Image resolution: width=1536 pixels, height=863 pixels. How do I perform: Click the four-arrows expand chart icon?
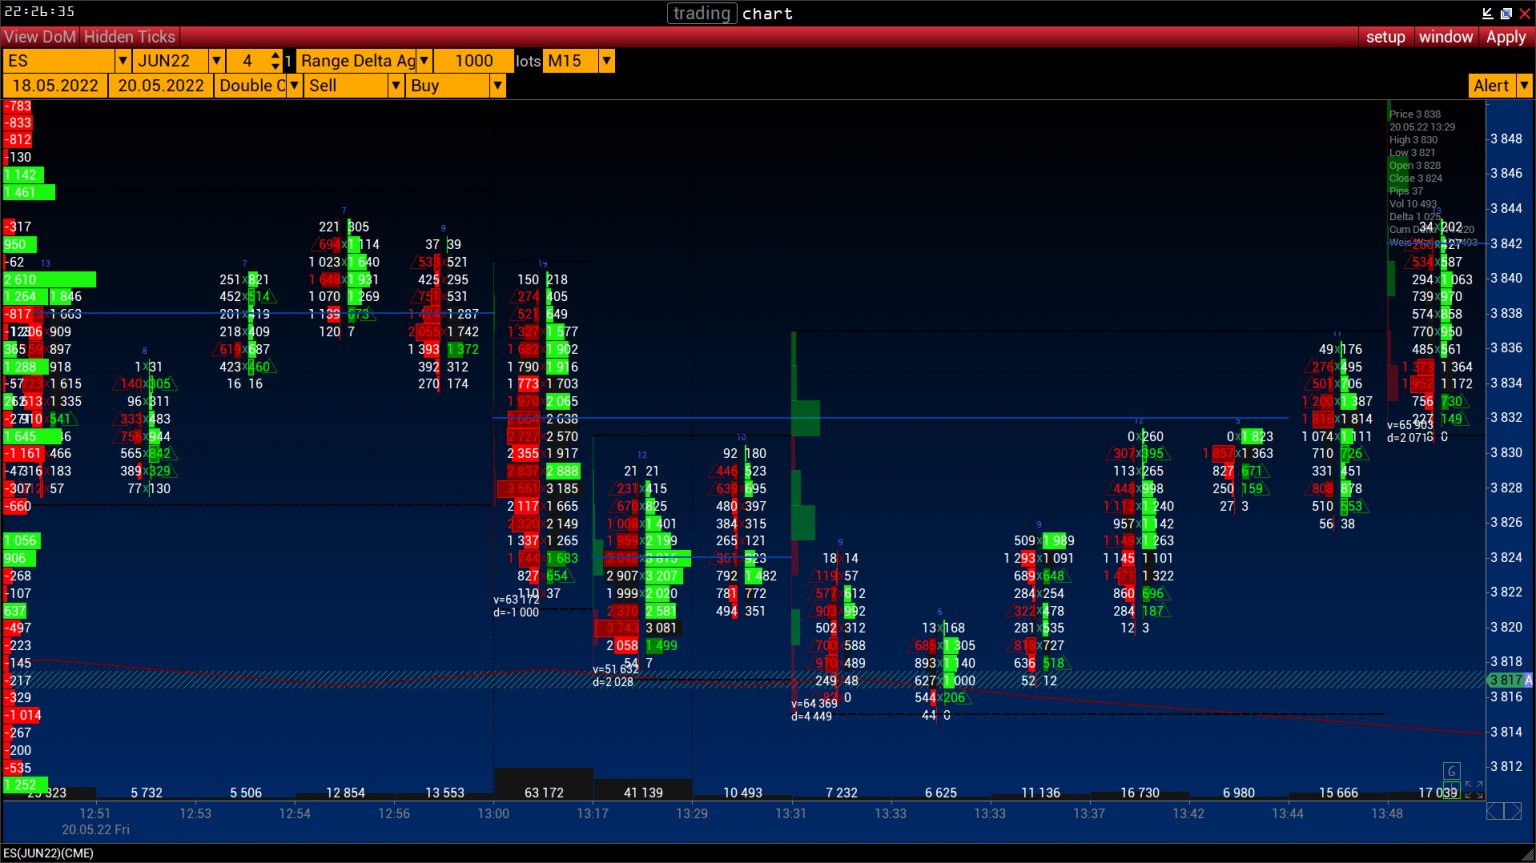(x=1473, y=789)
